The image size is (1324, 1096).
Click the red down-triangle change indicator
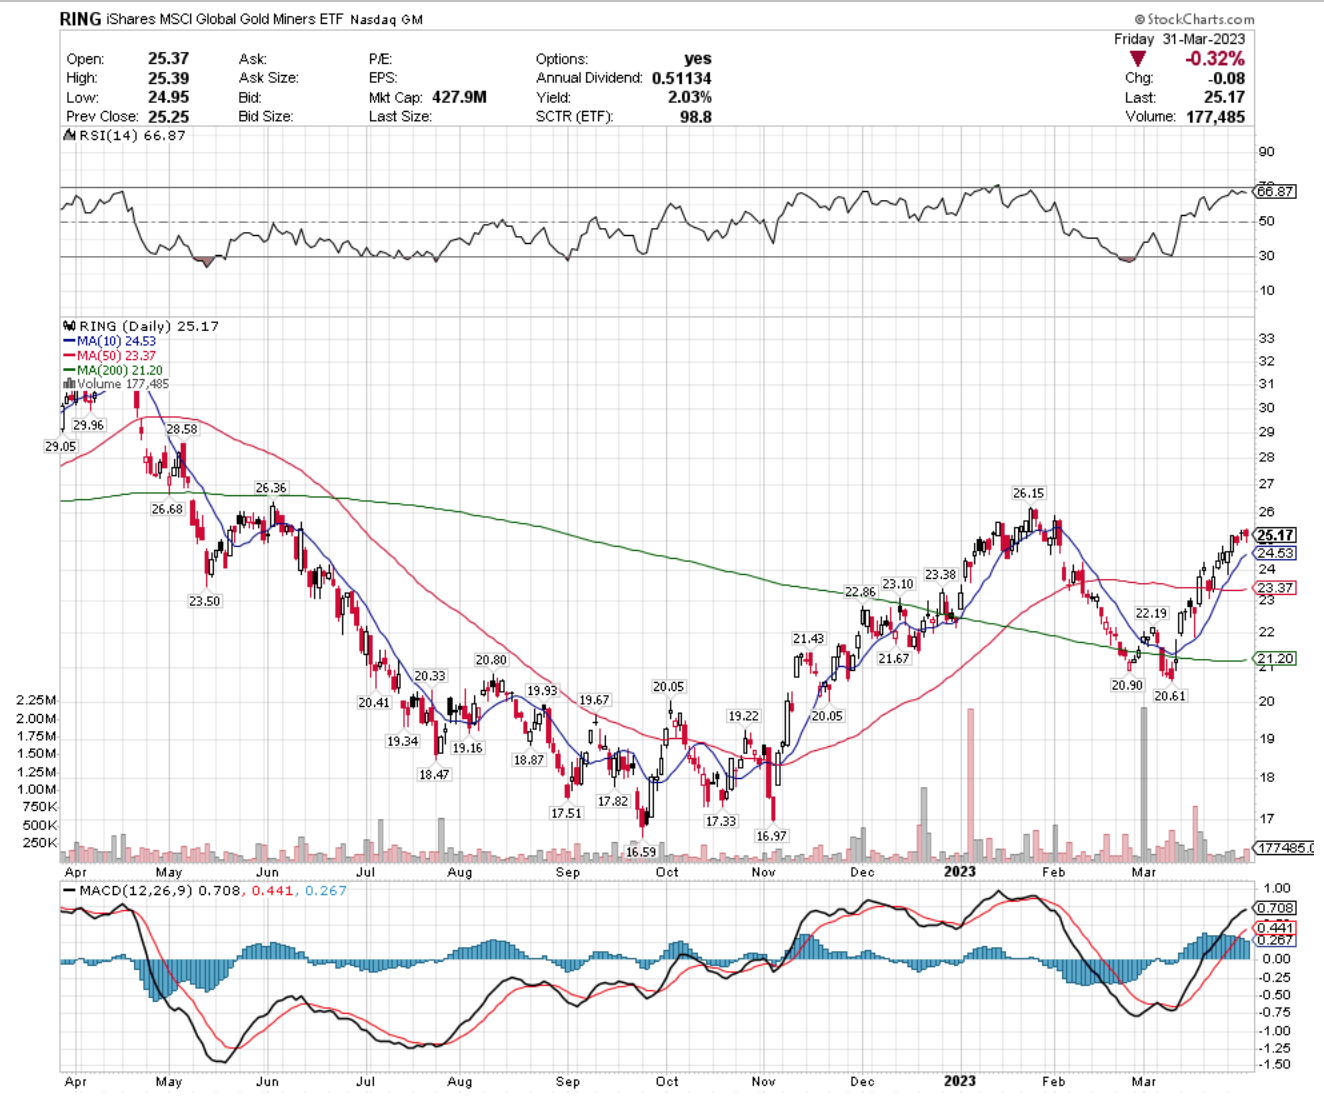click(x=1137, y=59)
